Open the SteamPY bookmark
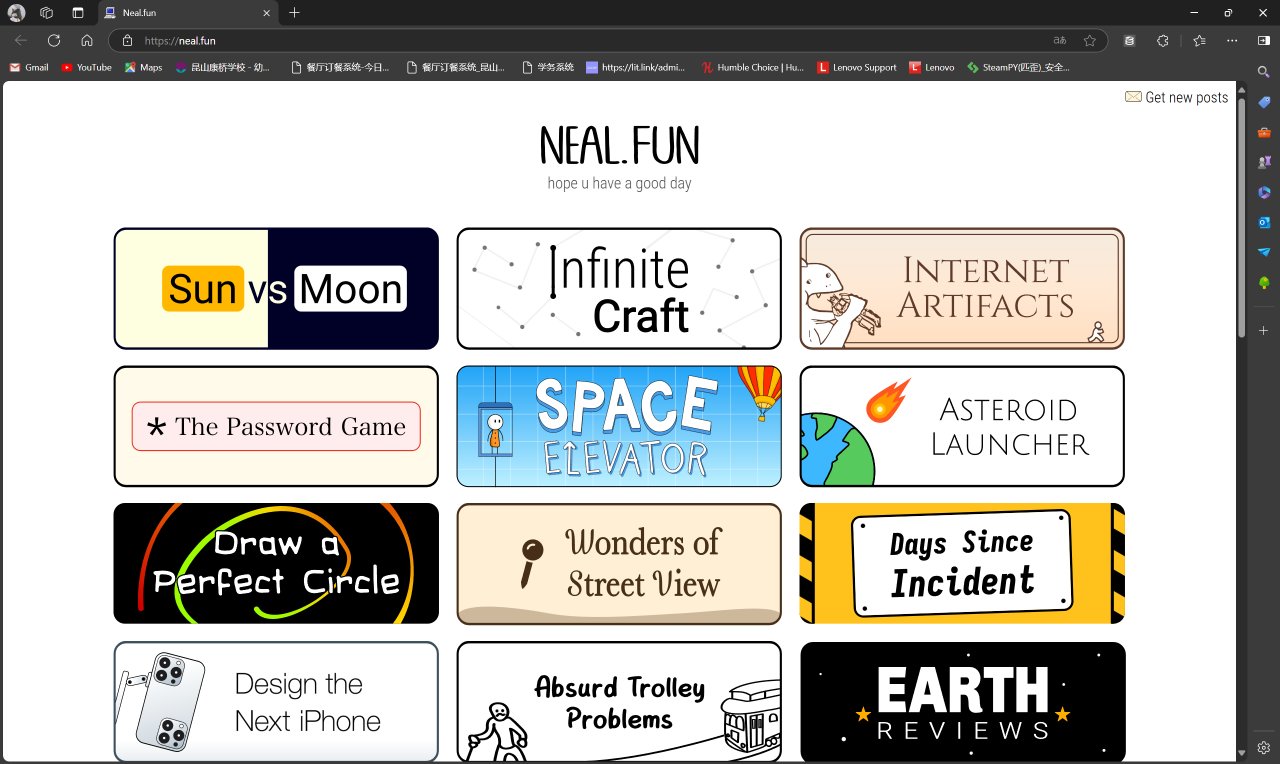This screenshot has width=1280, height=764. [1018, 67]
